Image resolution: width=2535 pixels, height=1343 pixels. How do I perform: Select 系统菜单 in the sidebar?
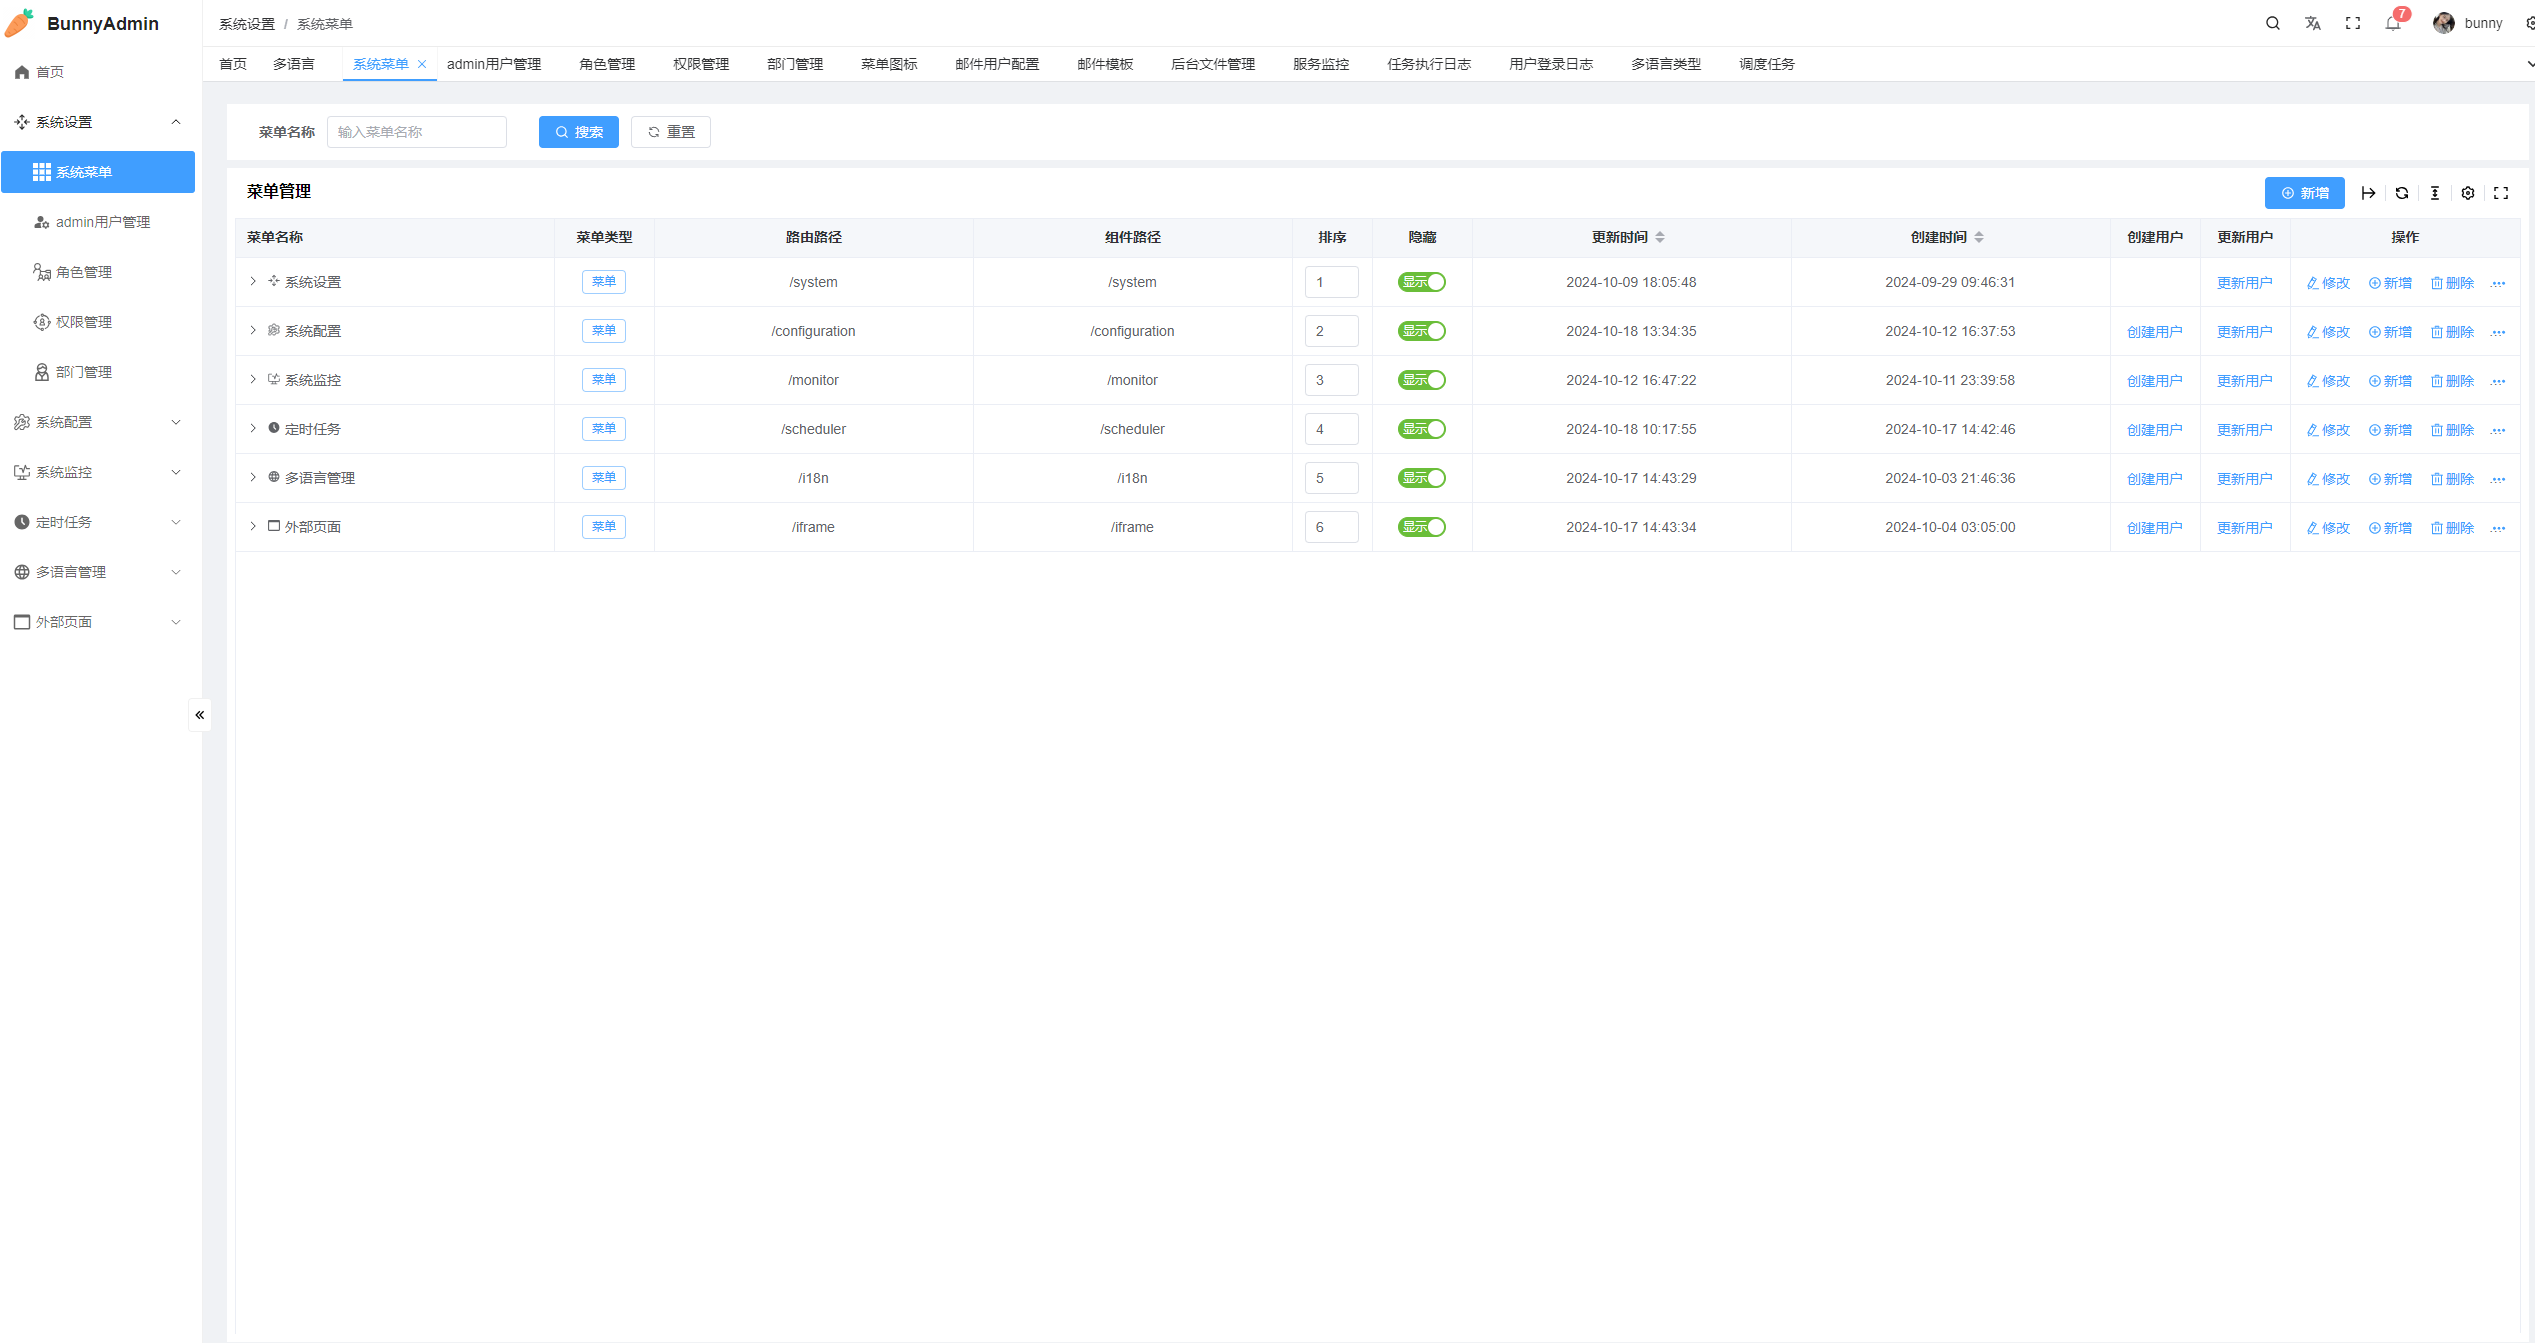(98, 172)
